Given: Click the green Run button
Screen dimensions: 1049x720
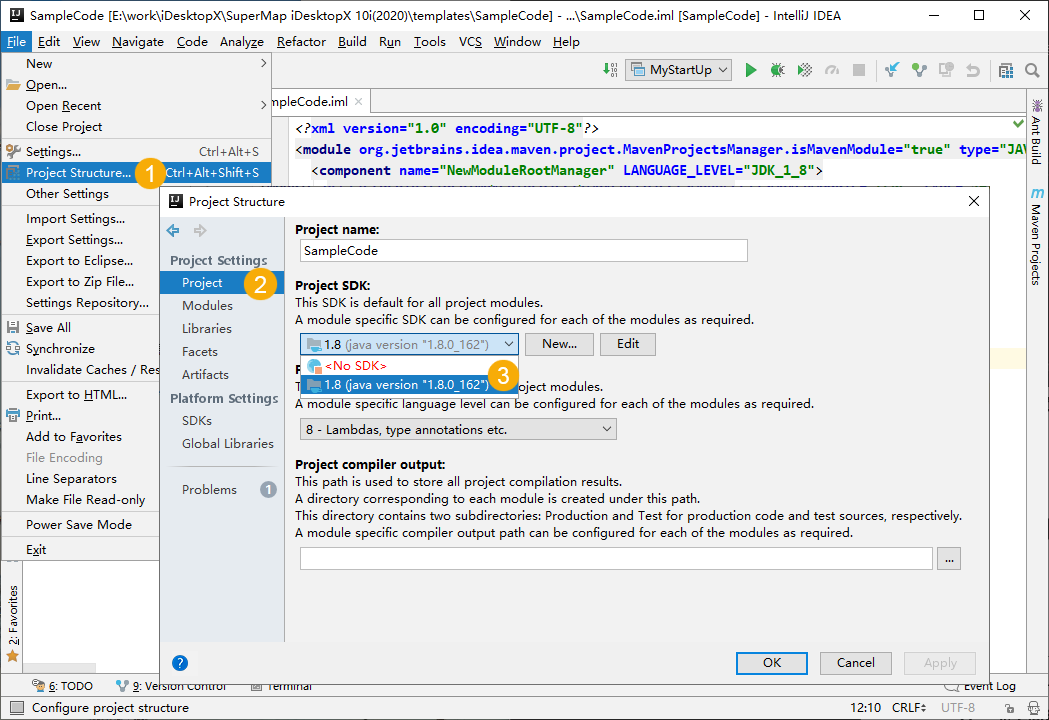Looking at the screenshot, I should [x=751, y=70].
